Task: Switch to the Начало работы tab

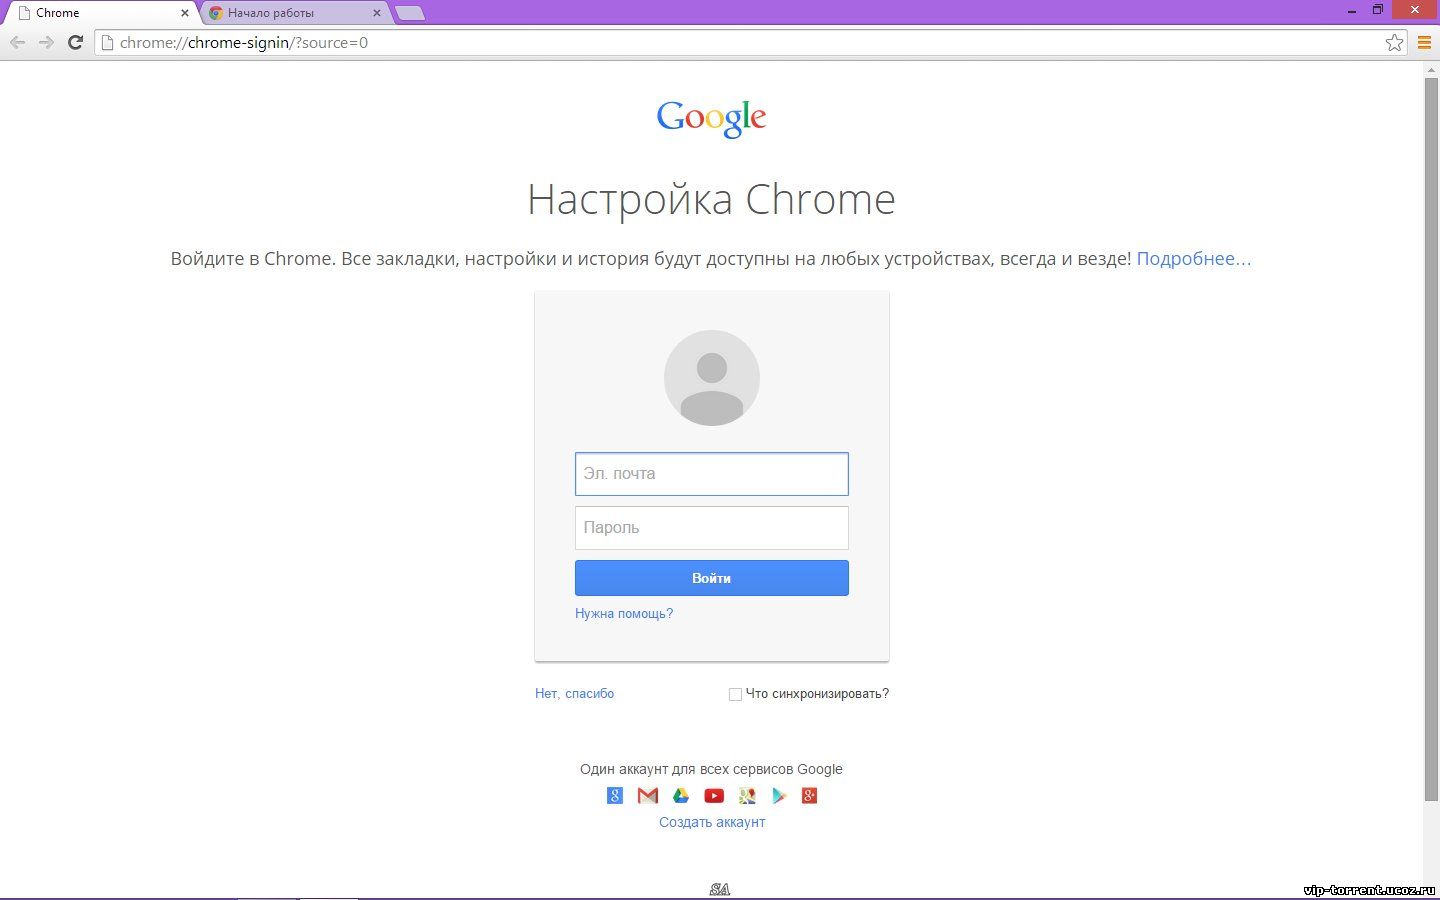Action: pos(296,13)
